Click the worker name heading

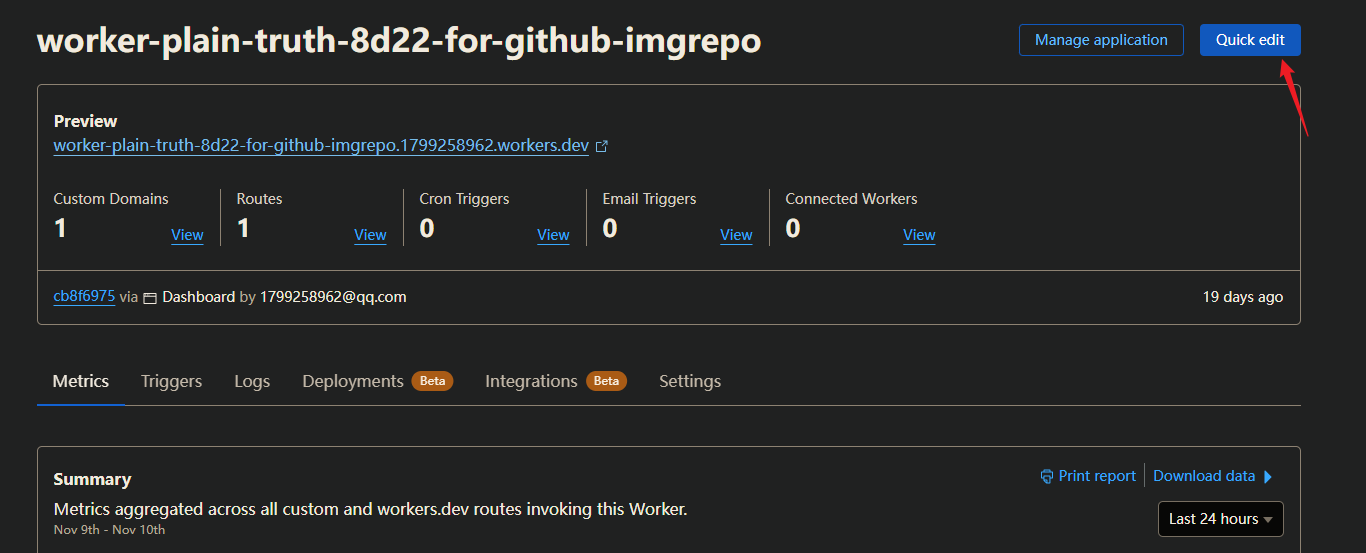pyautogui.click(x=399, y=40)
